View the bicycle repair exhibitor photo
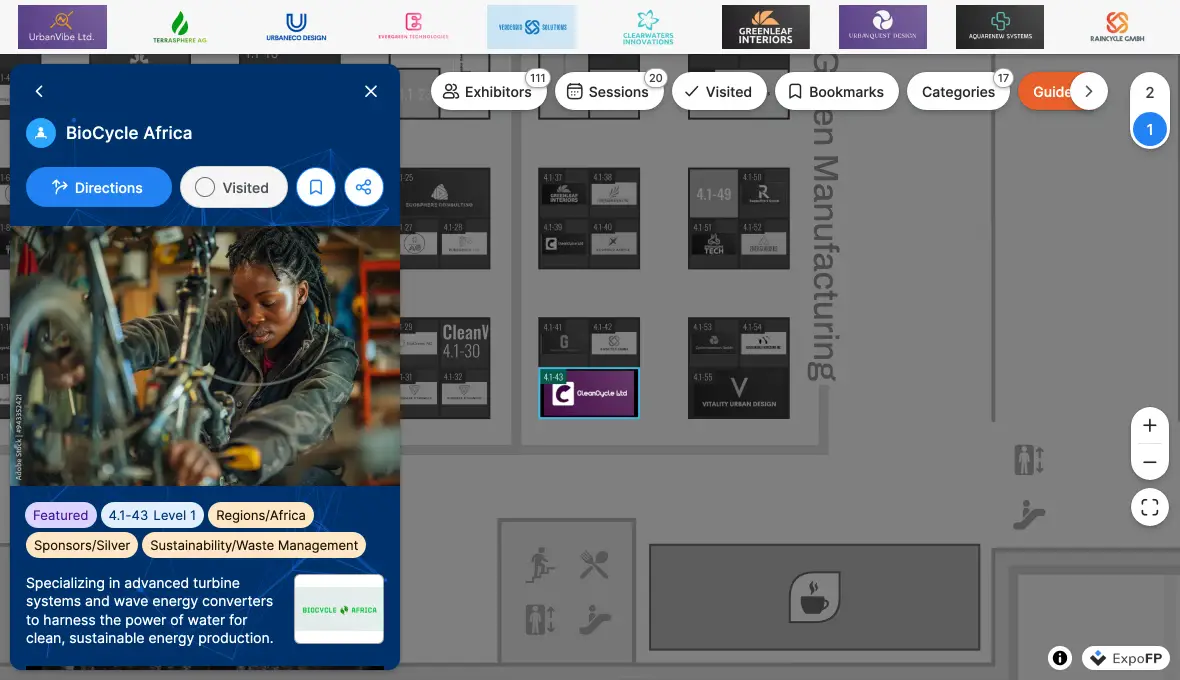Screen dimensions: 1180x680 click(x=205, y=356)
